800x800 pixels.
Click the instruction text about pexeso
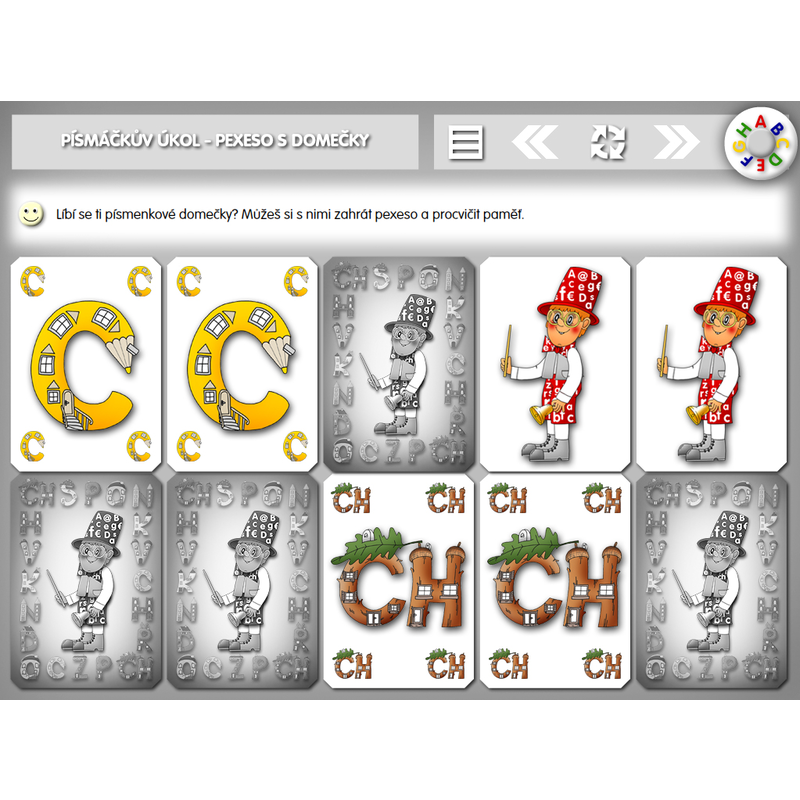point(290,214)
